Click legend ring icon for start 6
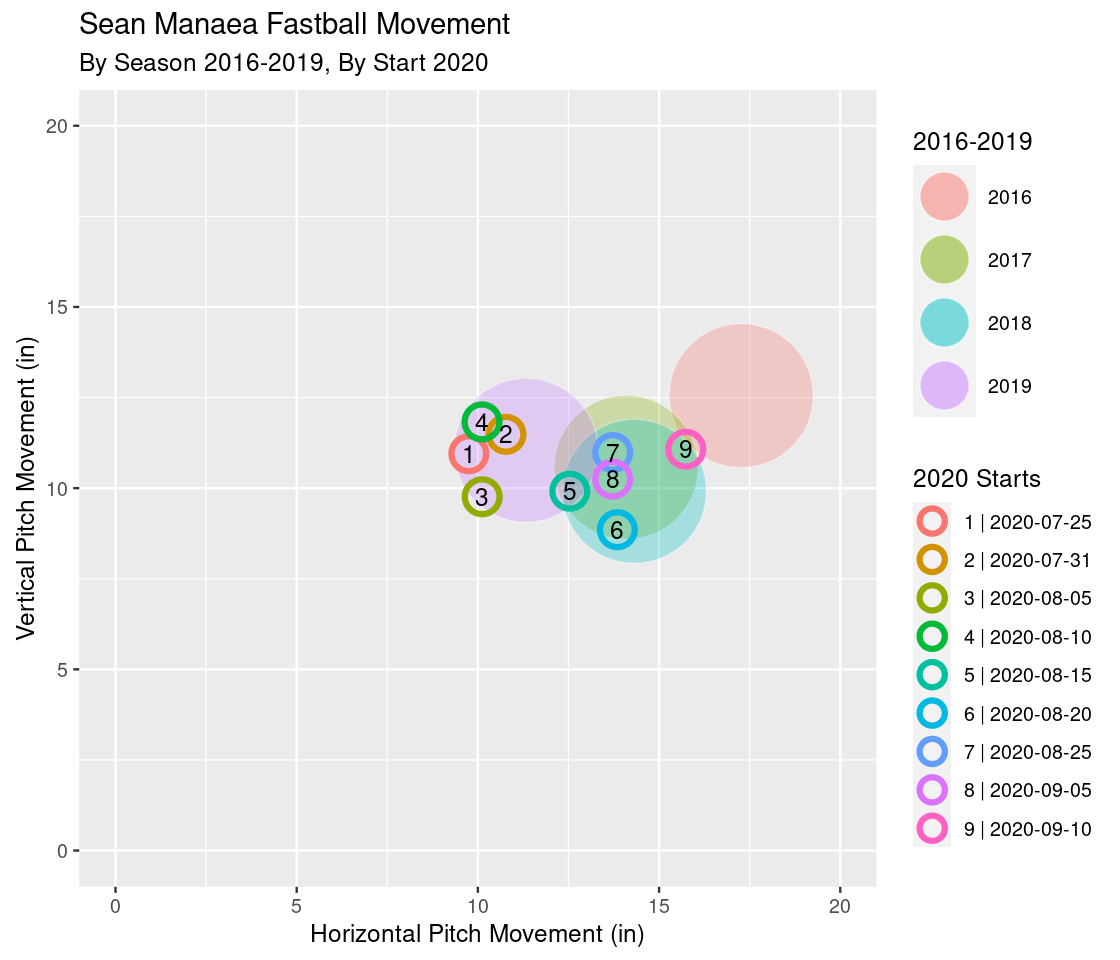The width and height of the screenshot is (1120, 960). pos(932,713)
